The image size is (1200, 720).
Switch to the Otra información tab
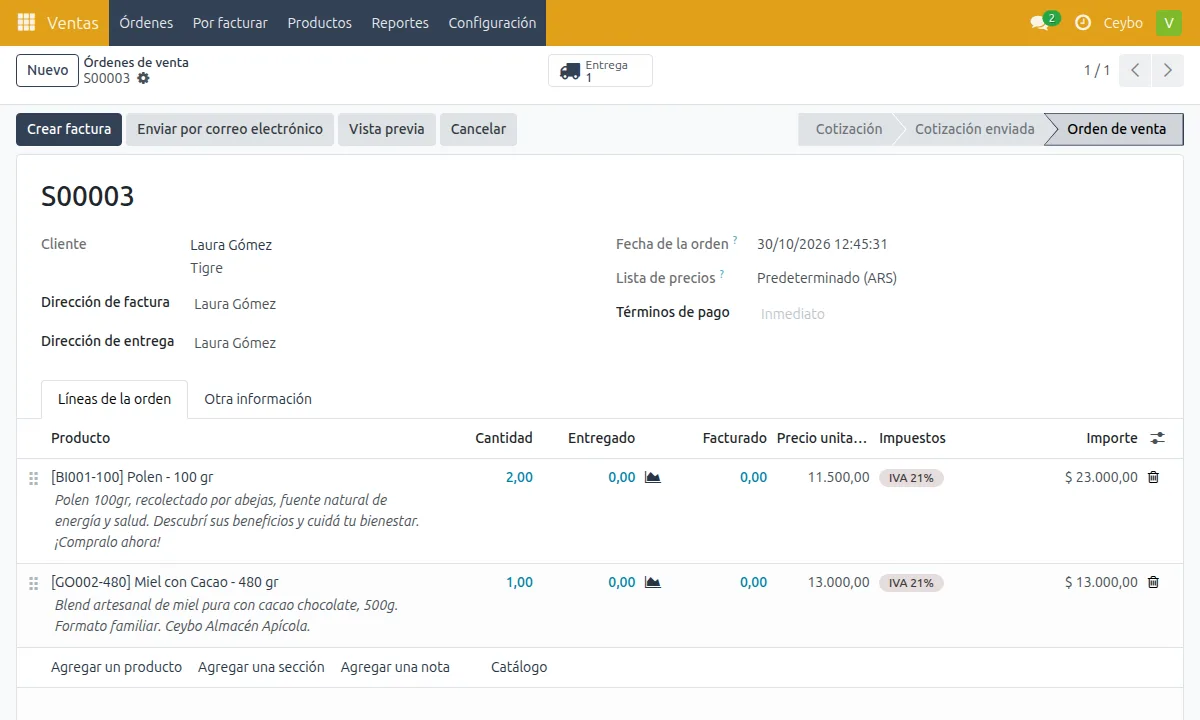(x=258, y=399)
